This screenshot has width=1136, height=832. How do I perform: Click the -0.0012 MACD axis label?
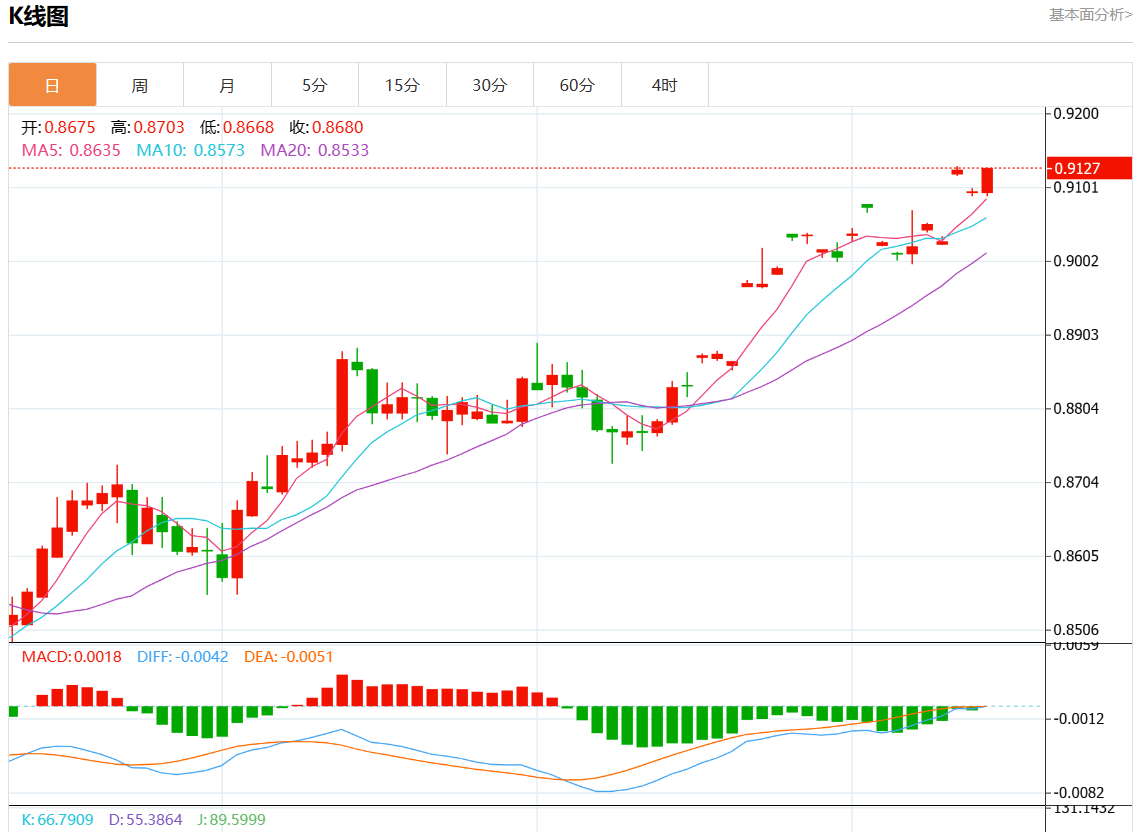tap(1079, 719)
